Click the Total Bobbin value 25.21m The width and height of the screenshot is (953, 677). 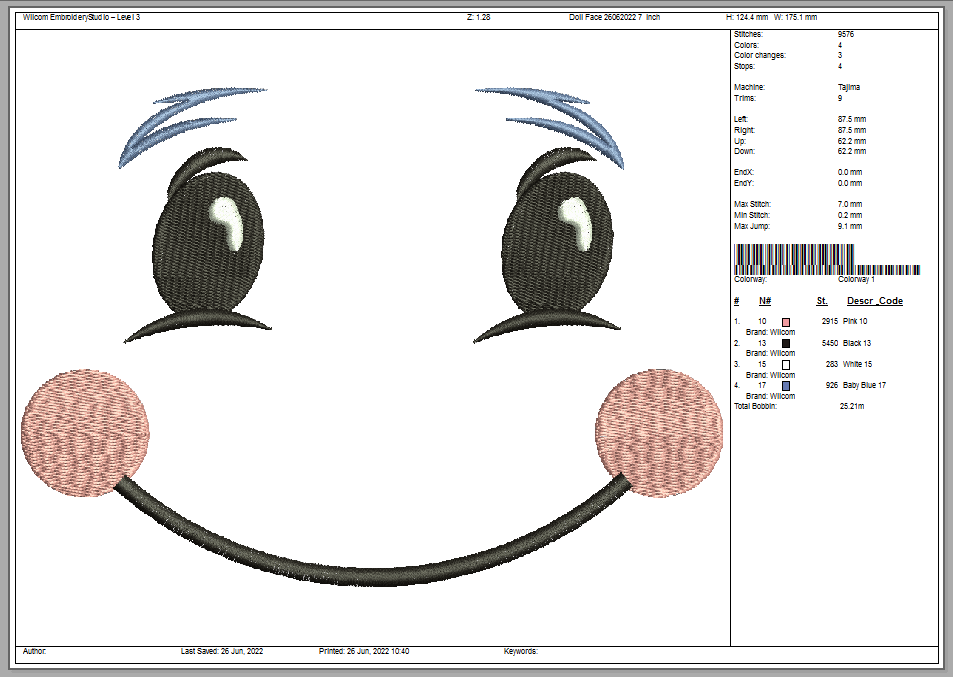852,407
